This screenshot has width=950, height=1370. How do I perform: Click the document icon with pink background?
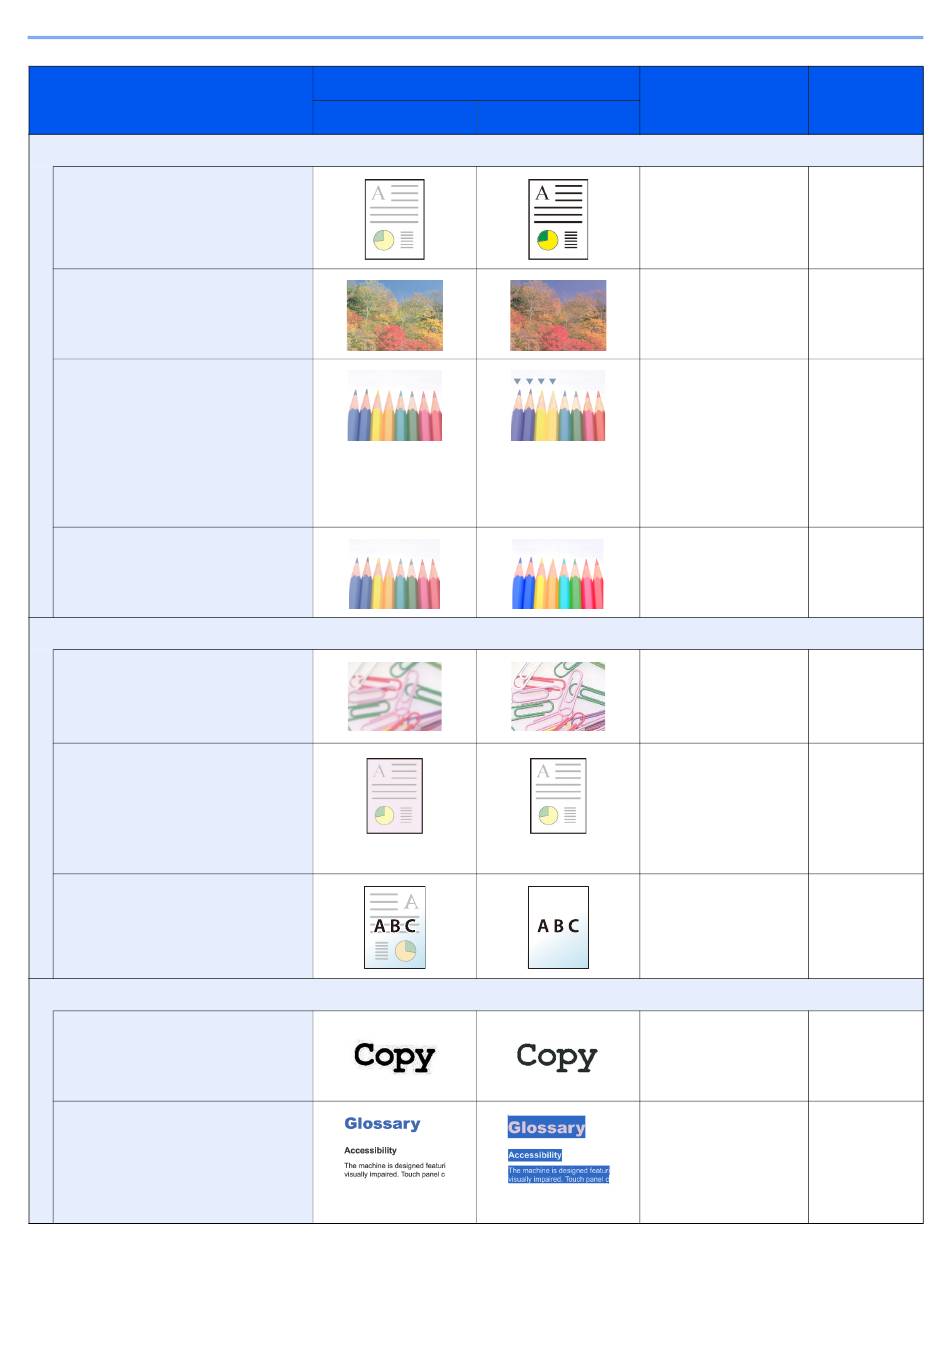(394, 796)
